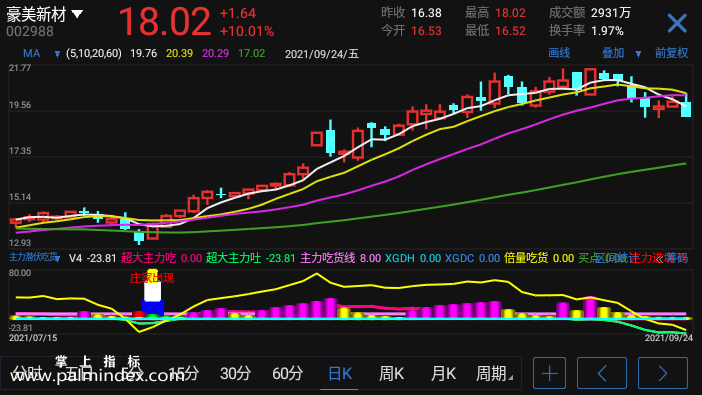Click the stock code 002988
The image size is (702, 395).
coord(30,31)
